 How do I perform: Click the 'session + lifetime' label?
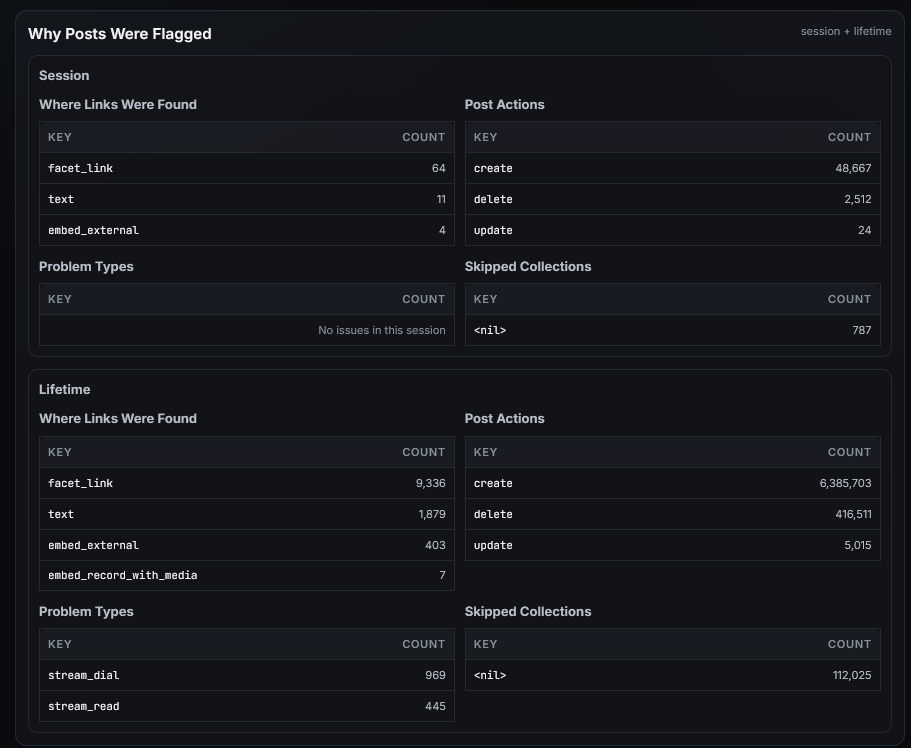[845, 31]
